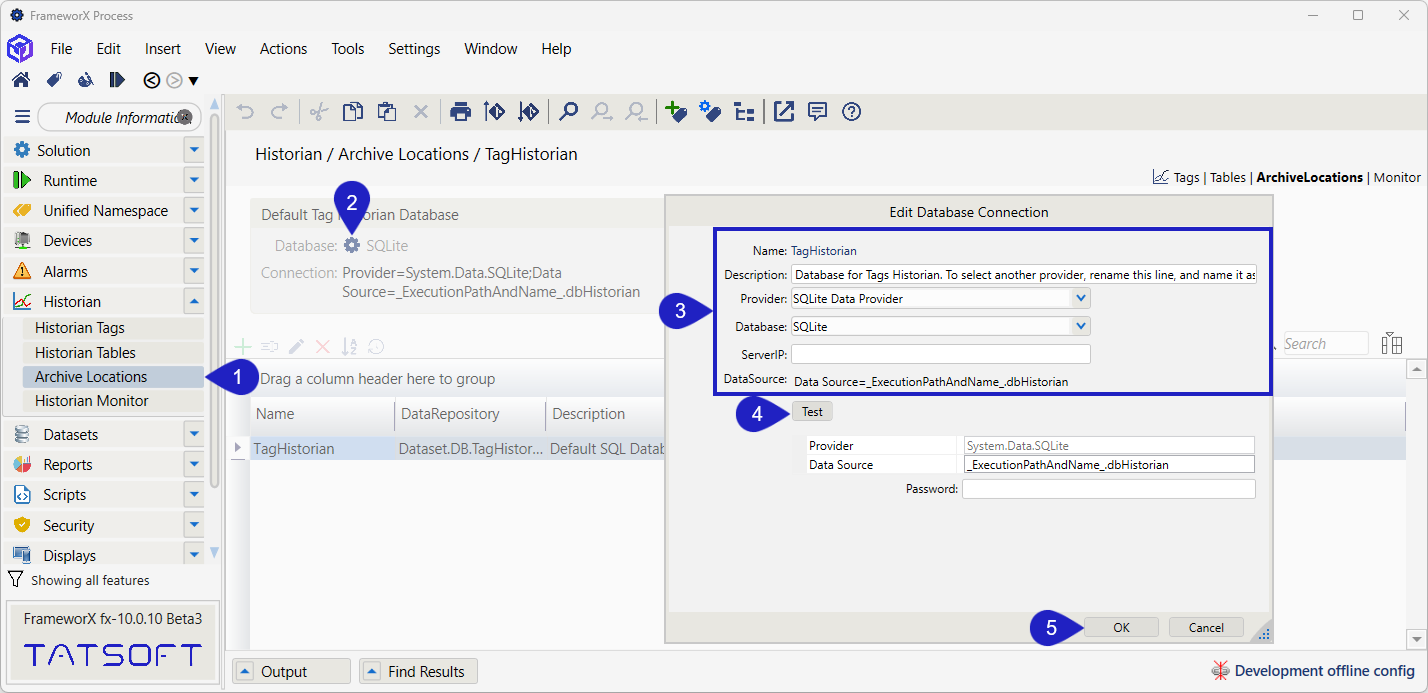Viewport: 1428px width, 693px height.
Task: Open the Provider dropdown list
Action: (x=1079, y=298)
